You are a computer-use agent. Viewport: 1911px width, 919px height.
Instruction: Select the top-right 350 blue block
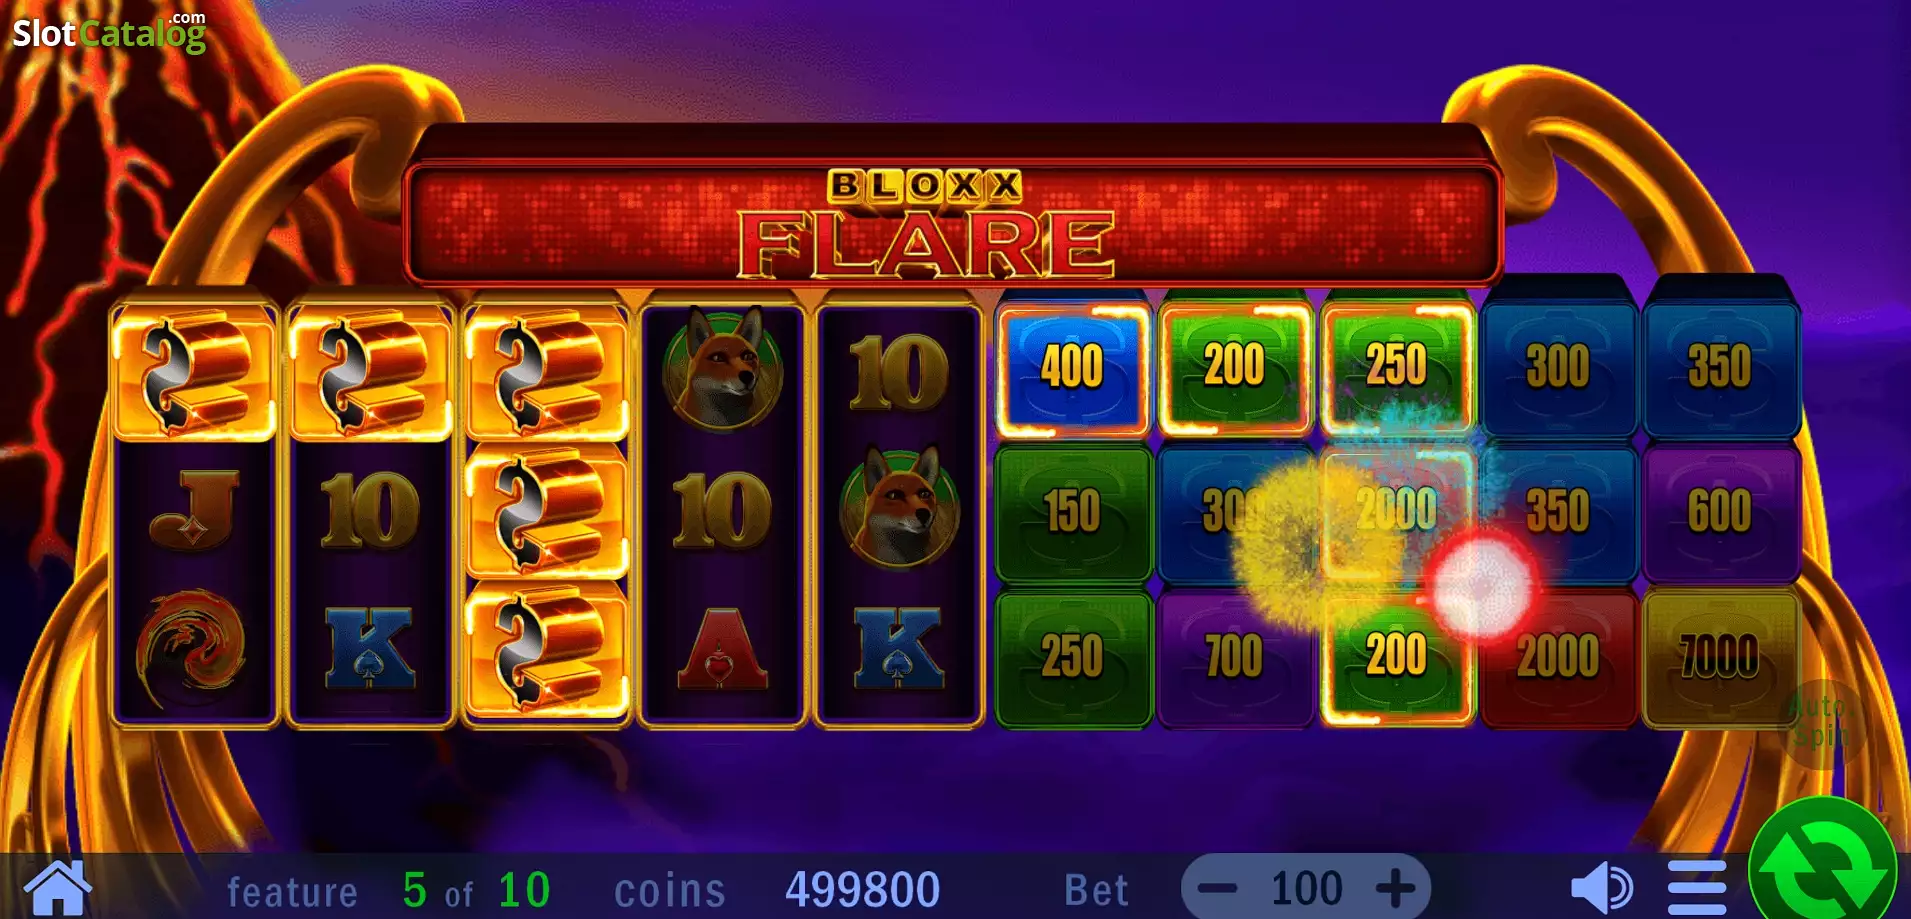pos(1719,366)
